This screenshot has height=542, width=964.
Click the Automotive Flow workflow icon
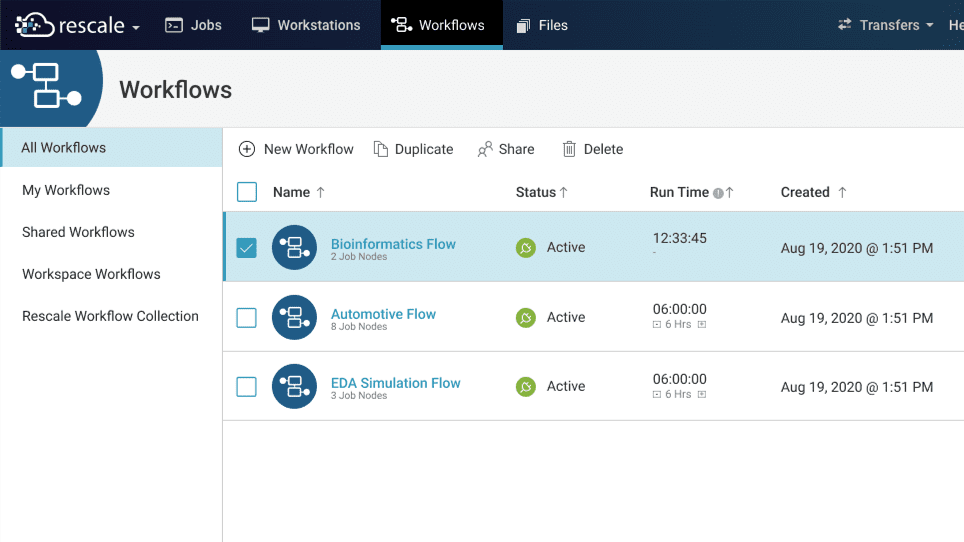(x=294, y=318)
